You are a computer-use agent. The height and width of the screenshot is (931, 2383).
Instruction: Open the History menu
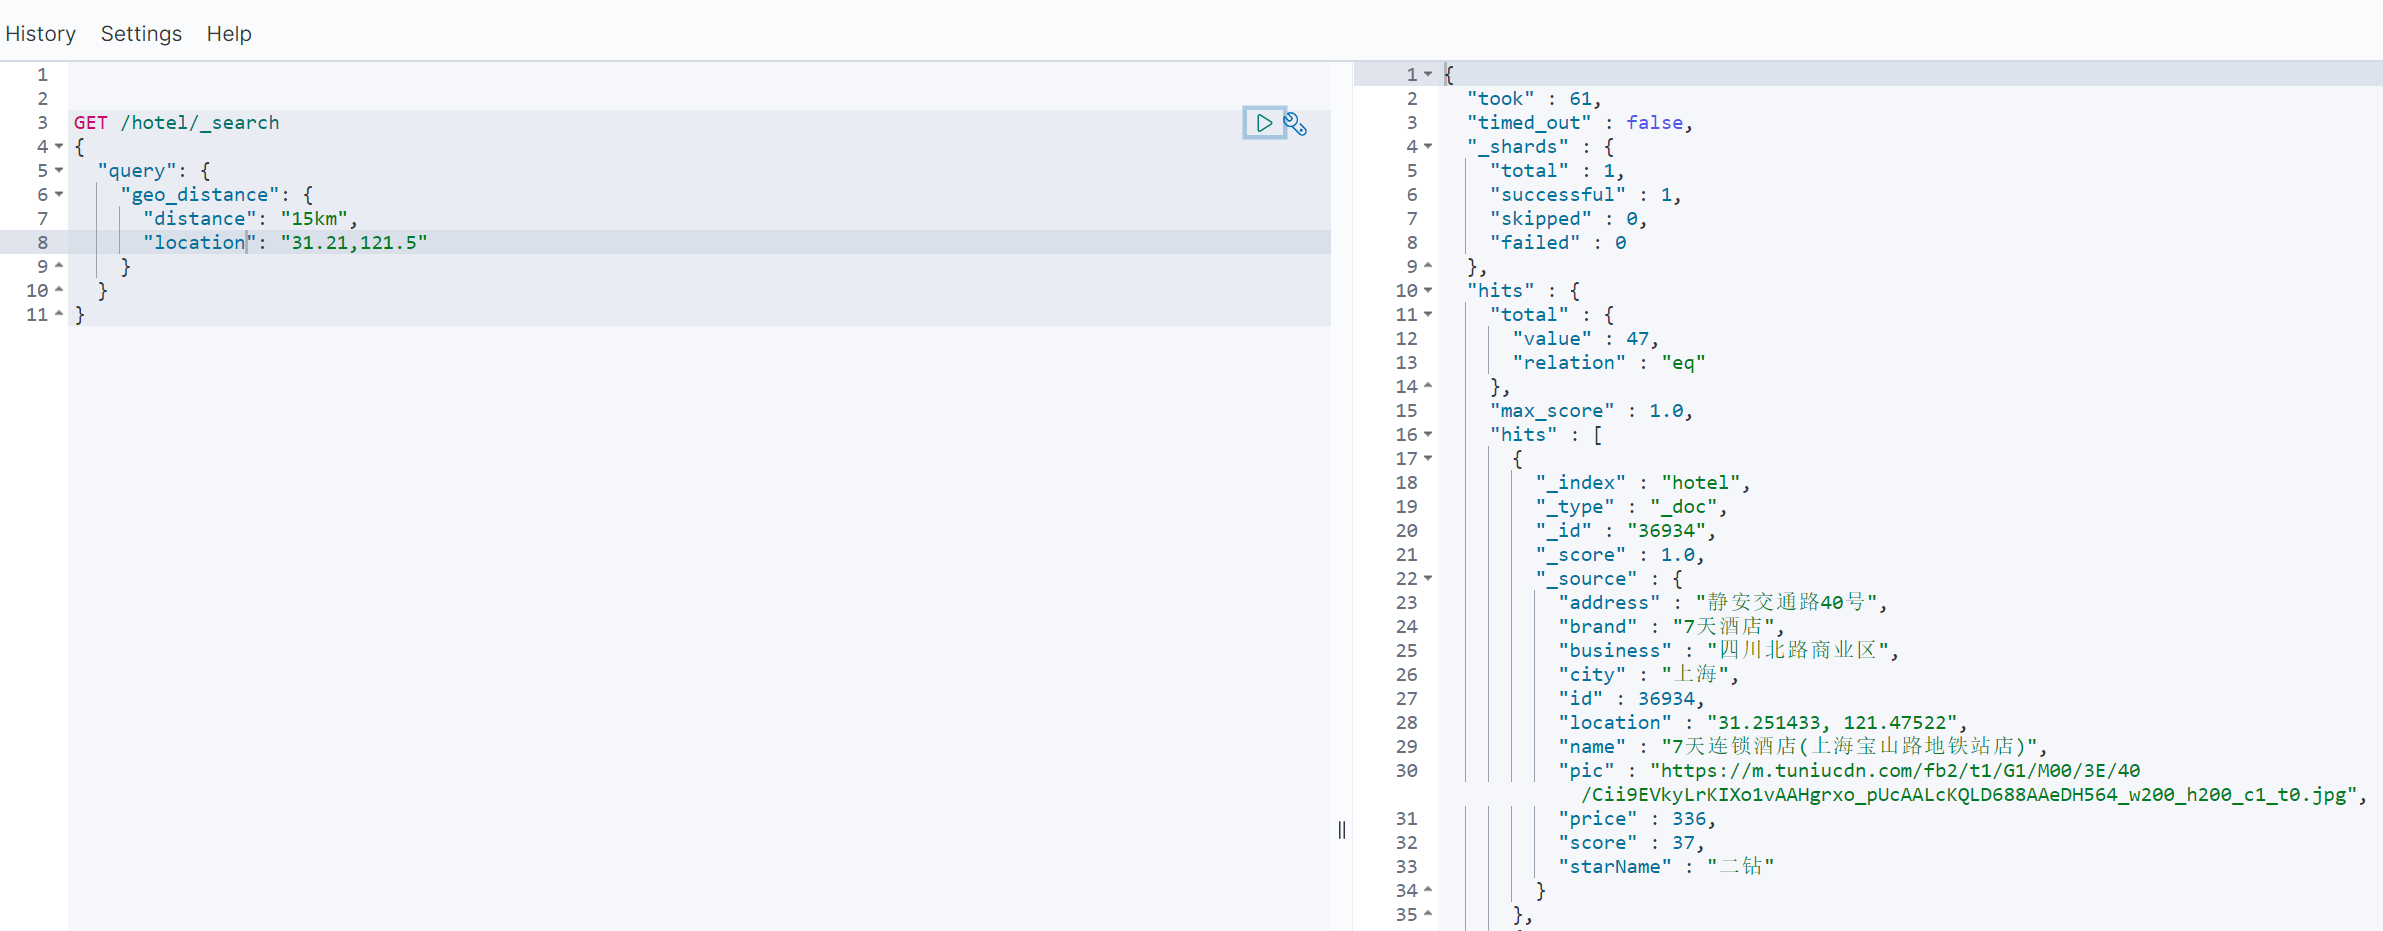click(x=40, y=34)
